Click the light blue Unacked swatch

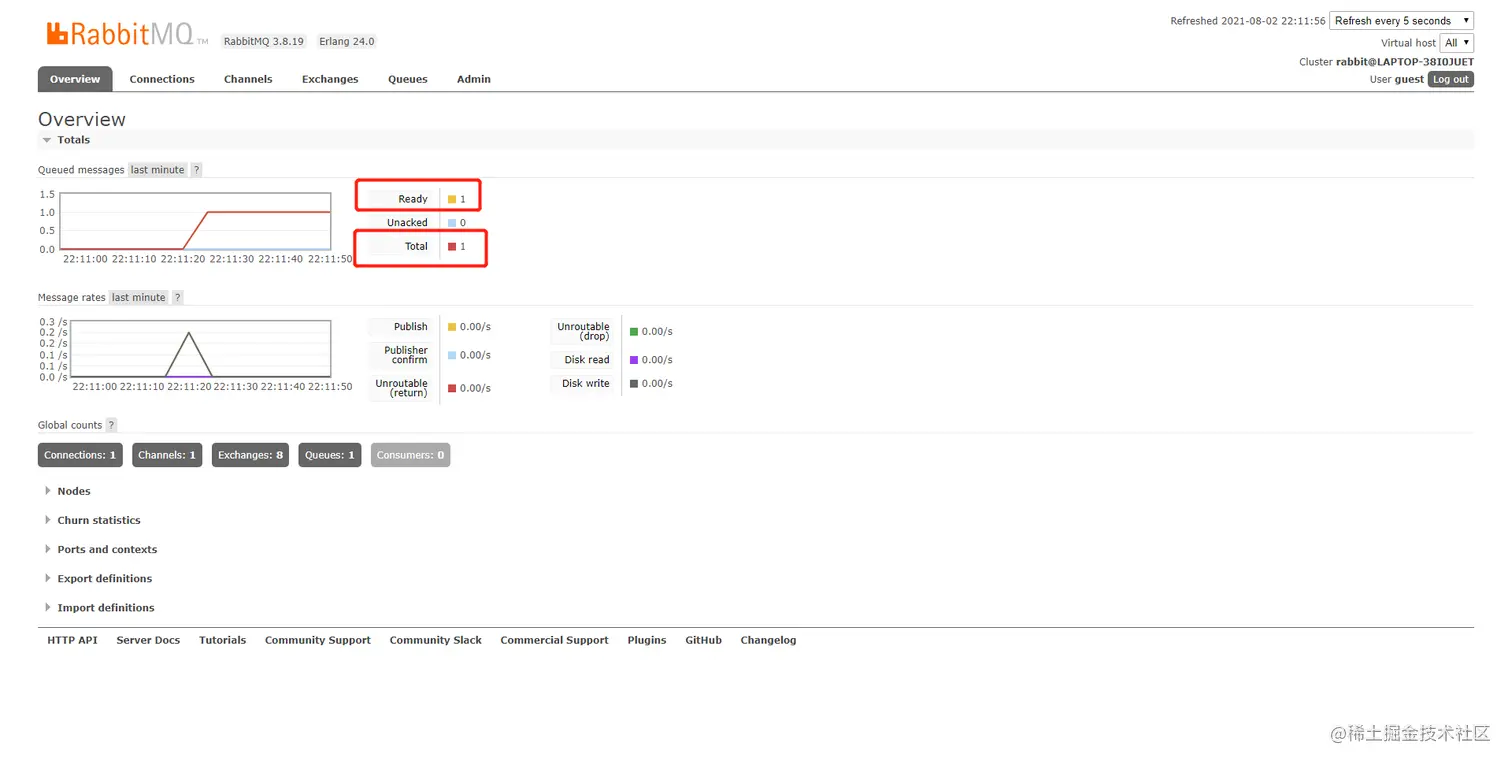[452, 223]
